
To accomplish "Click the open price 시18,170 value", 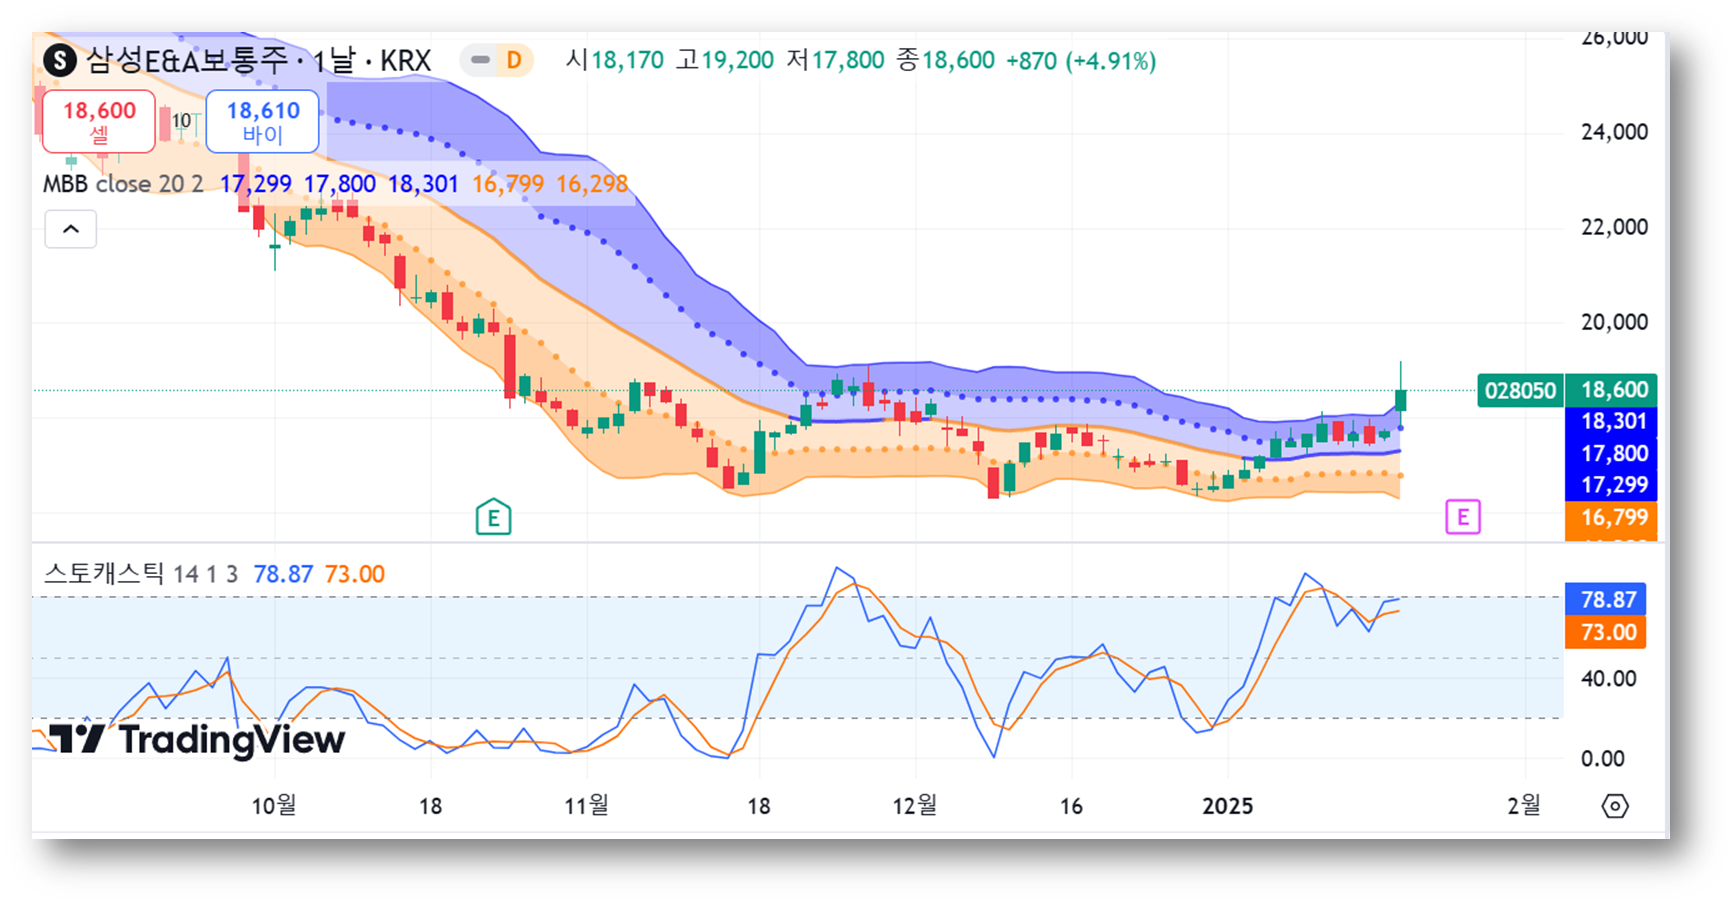I will pyautogui.click(x=615, y=60).
